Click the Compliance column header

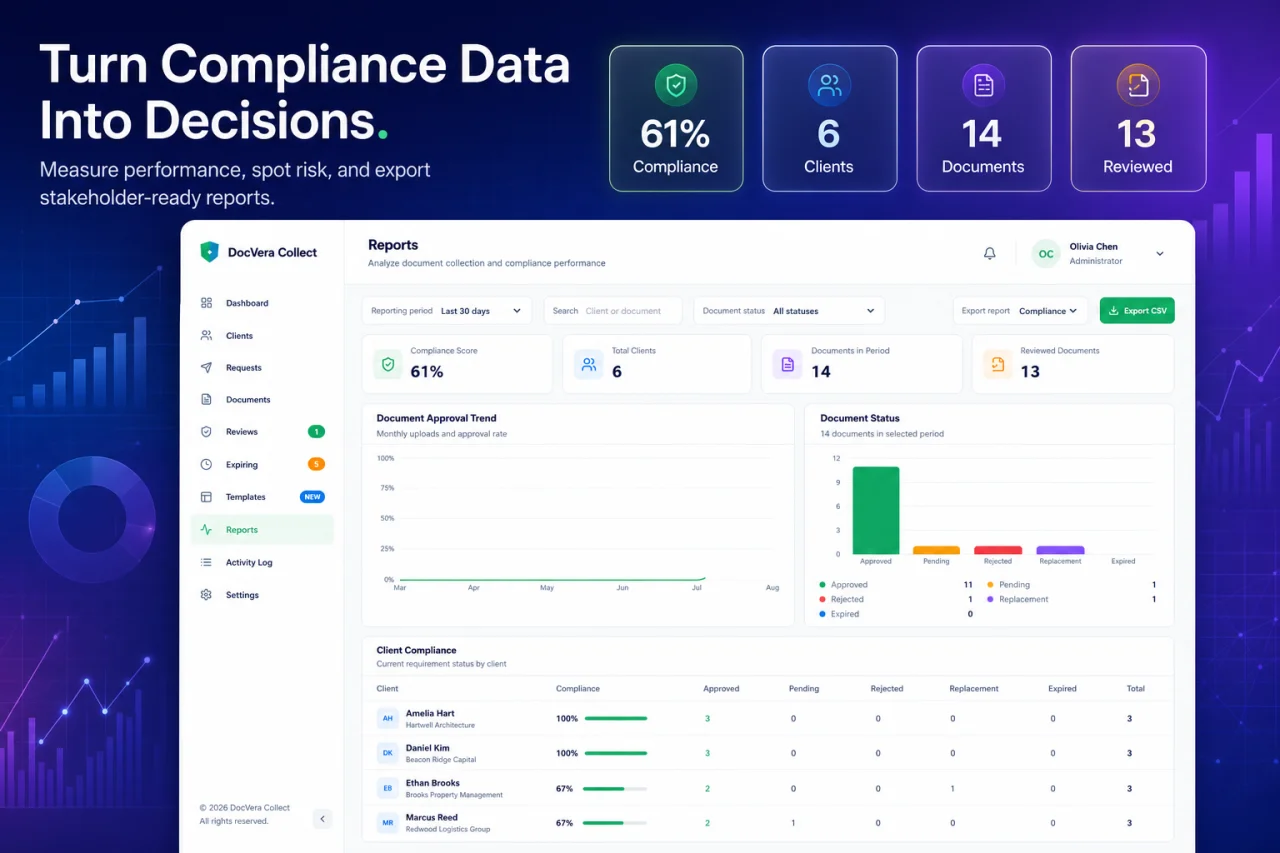click(578, 689)
